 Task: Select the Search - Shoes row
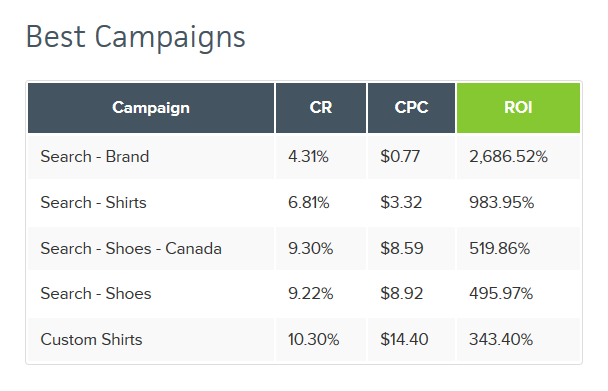pos(304,294)
